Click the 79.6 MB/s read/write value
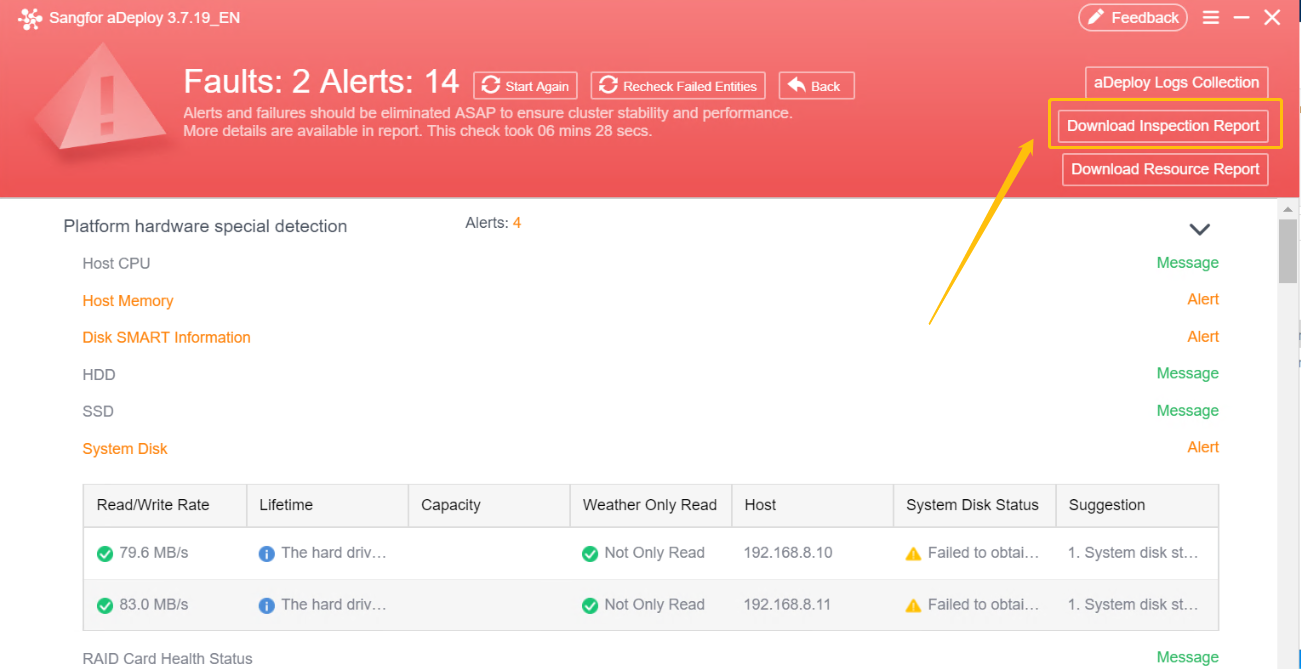This screenshot has height=669, width=1301. tap(154, 553)
